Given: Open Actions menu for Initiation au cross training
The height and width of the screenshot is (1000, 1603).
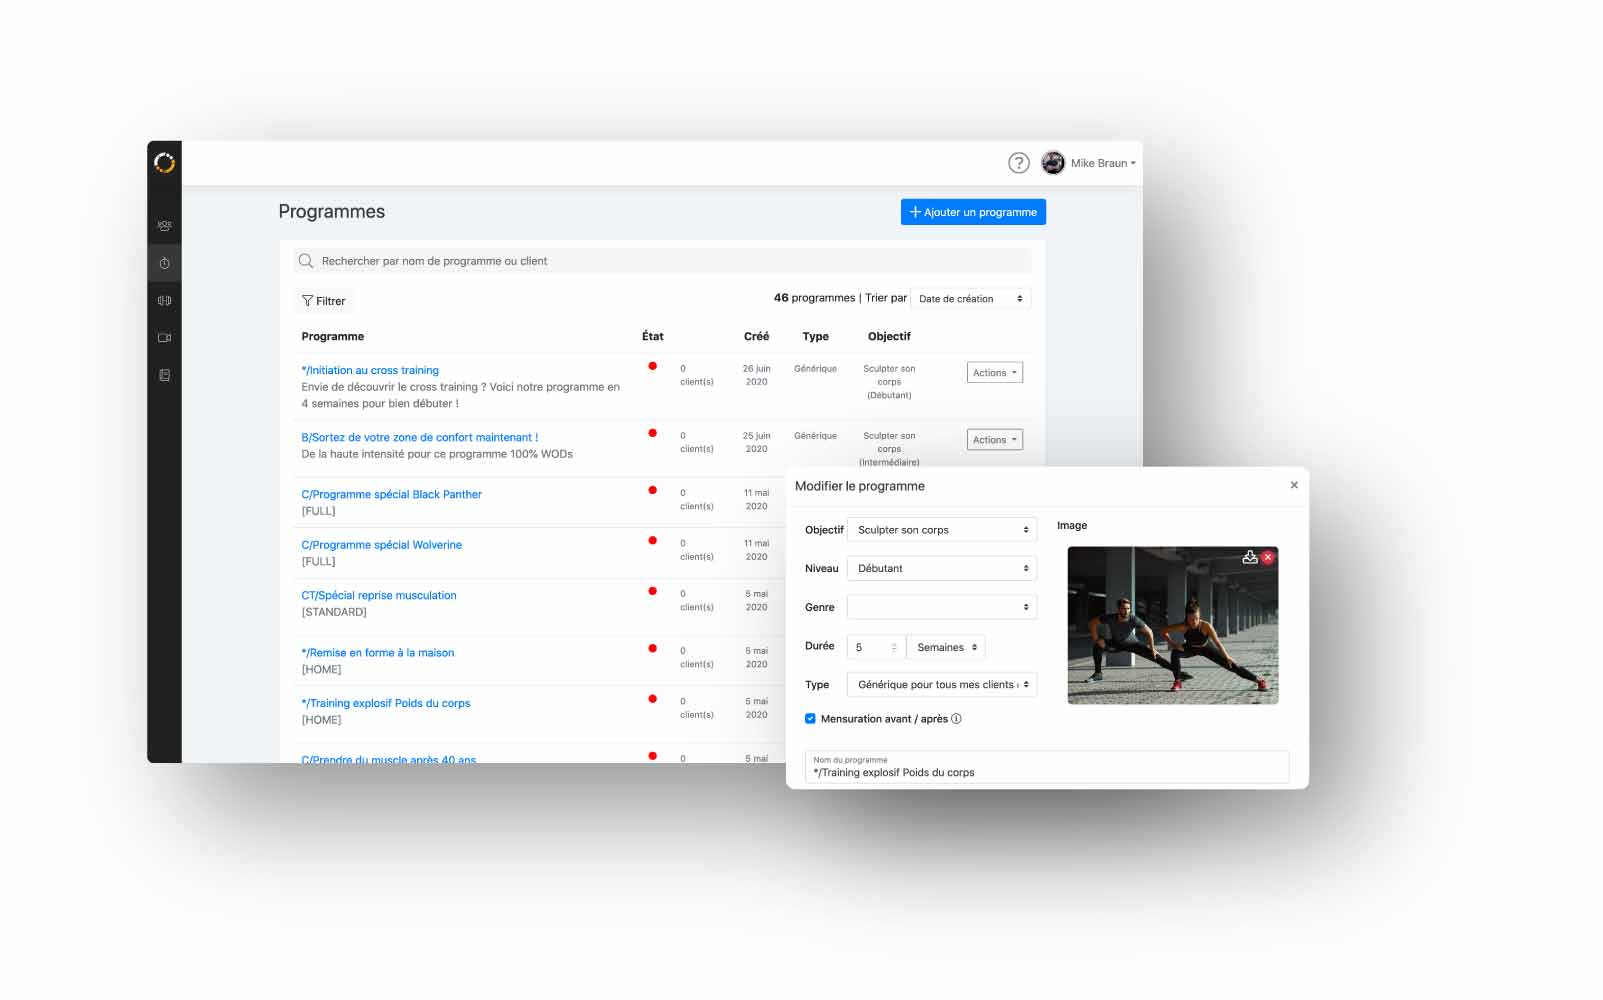Looking at the screenshot, I should click(x=994, y=373).
